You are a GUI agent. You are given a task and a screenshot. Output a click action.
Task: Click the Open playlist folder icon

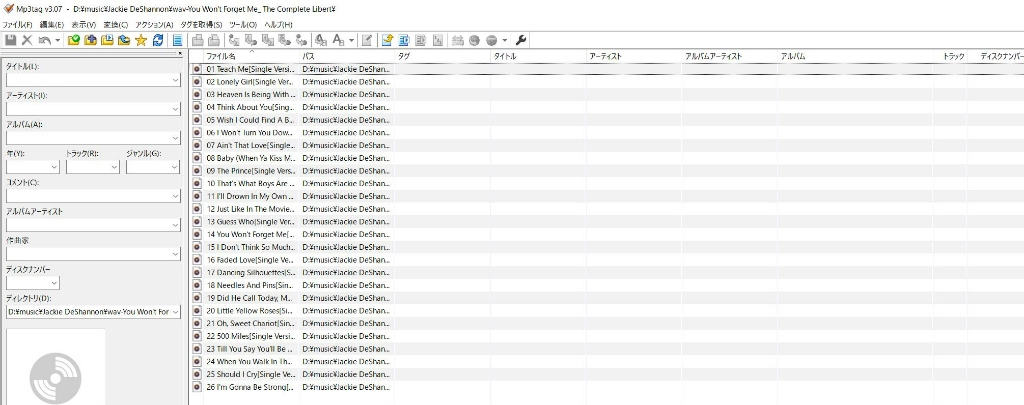pos(107,40)
